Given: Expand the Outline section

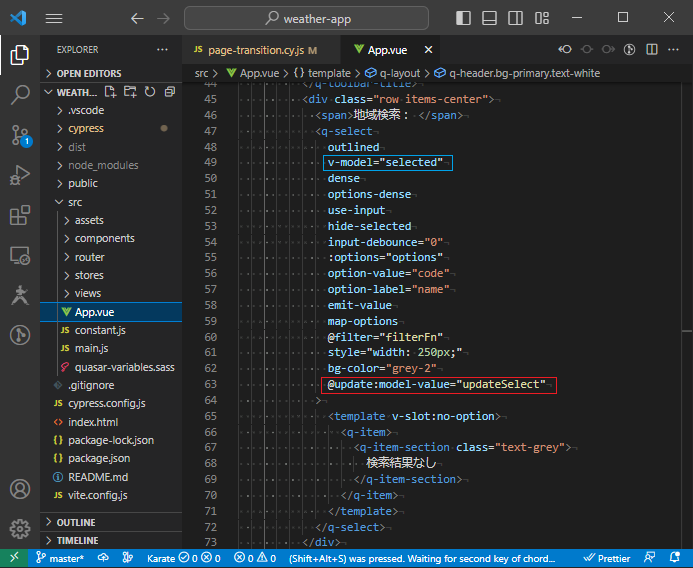Looking at the screenshot, I should [x=110, y=522].
